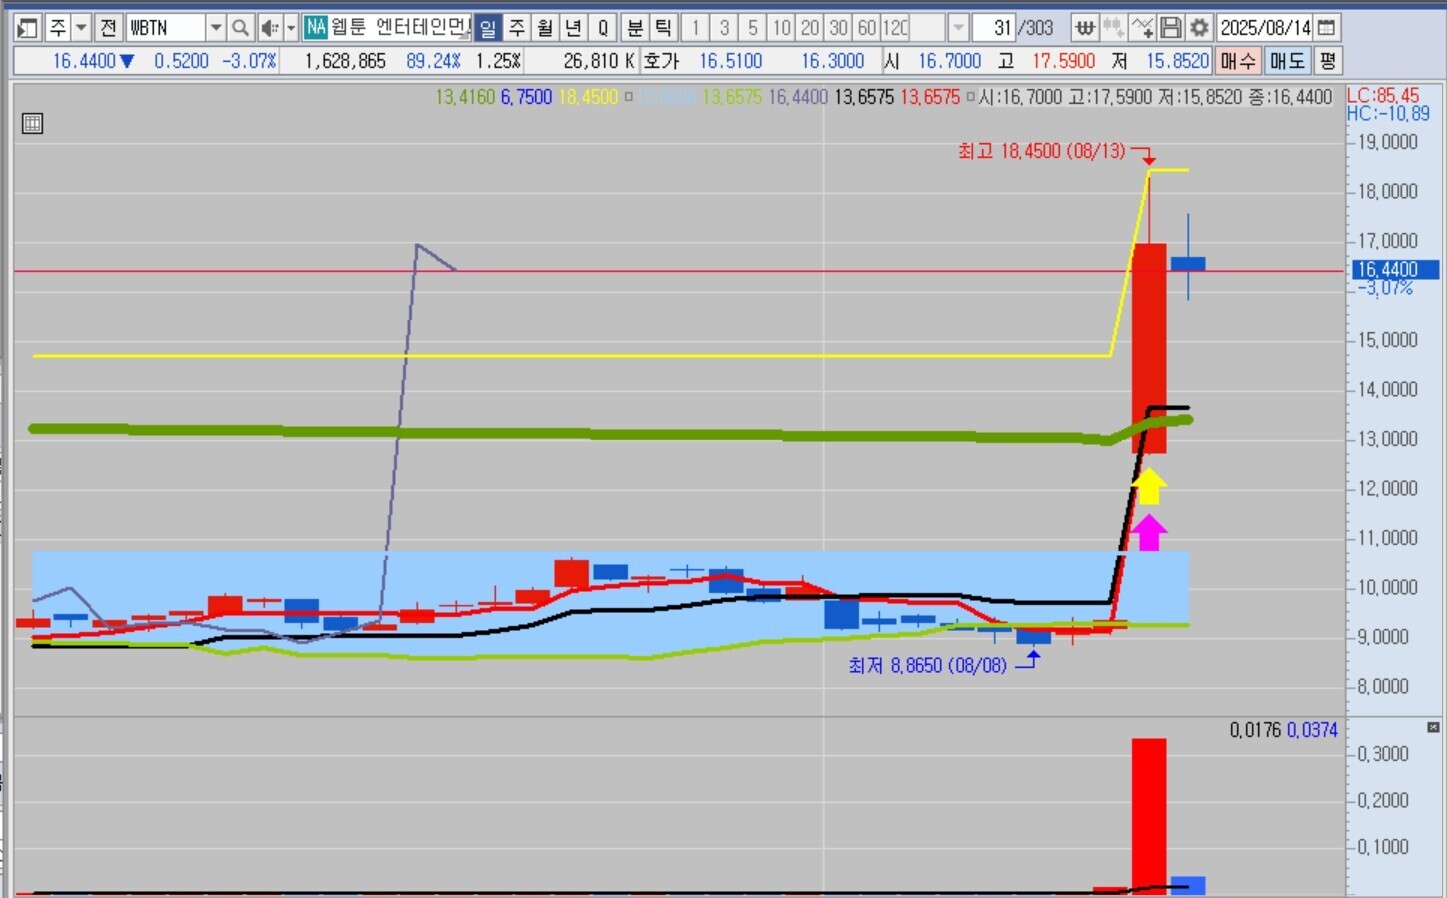Viewport: 1447px width, 898px height.
Task: Click the speaker sound alert icon
Action: 268,28
